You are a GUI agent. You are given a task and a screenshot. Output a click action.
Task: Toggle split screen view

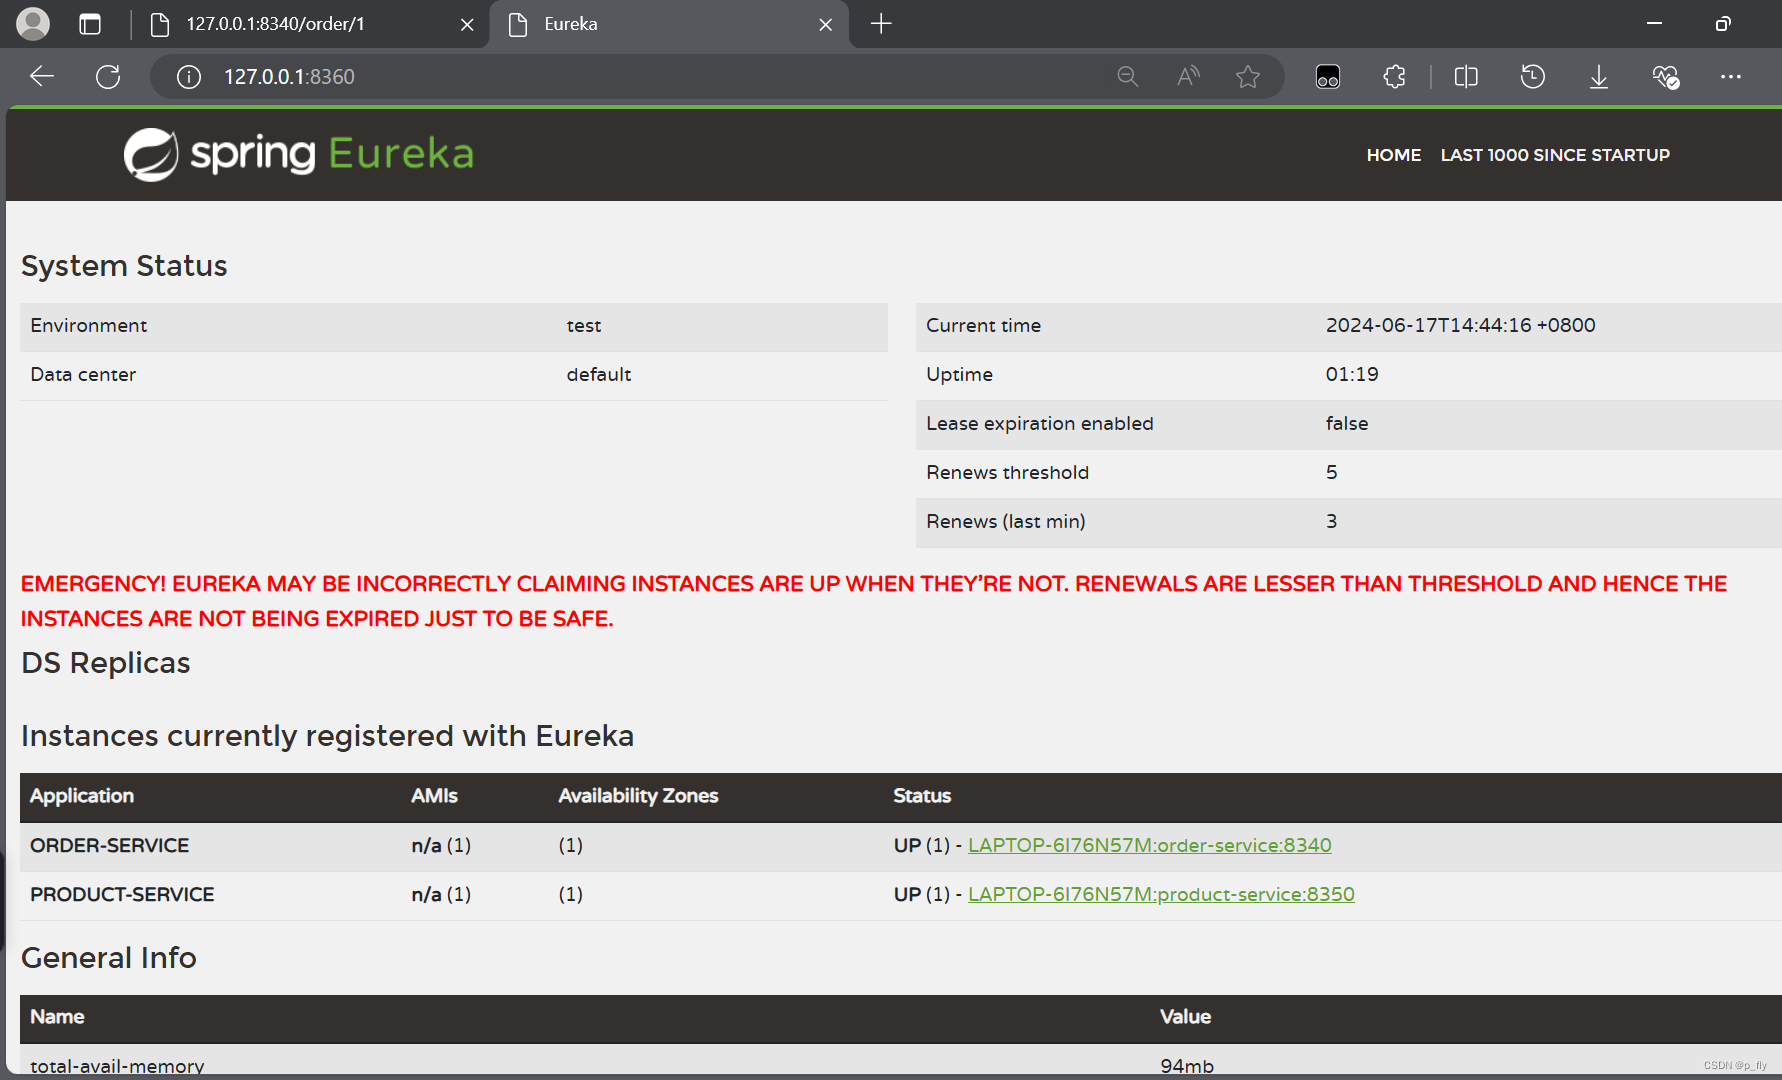[1466, 77]
